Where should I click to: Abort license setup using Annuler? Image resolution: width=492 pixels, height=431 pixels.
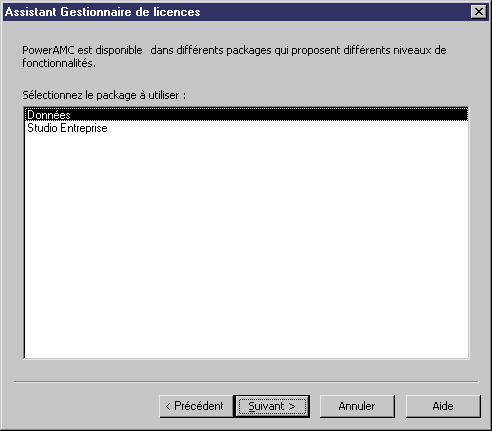click(x=357, y=406)
